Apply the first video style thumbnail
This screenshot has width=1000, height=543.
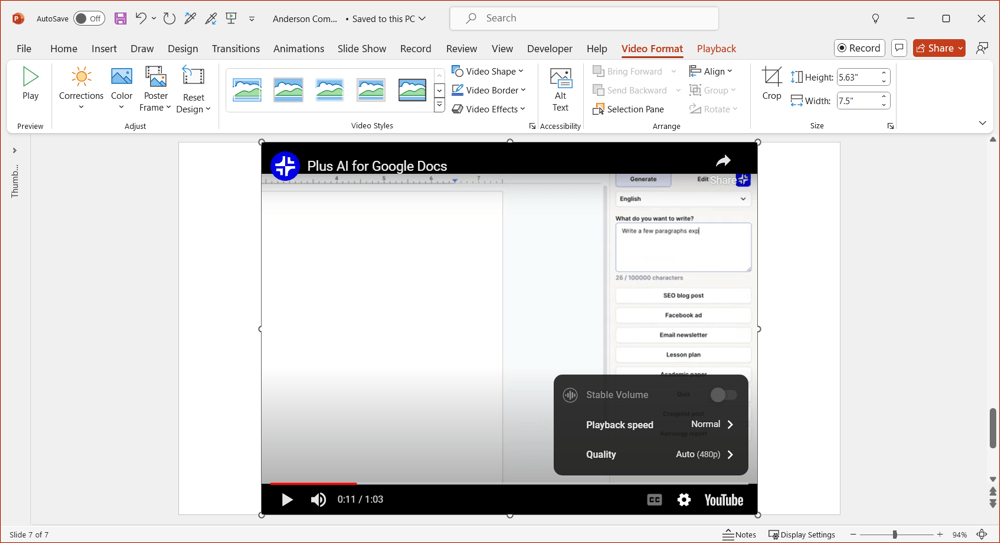[x=247, y=90]
